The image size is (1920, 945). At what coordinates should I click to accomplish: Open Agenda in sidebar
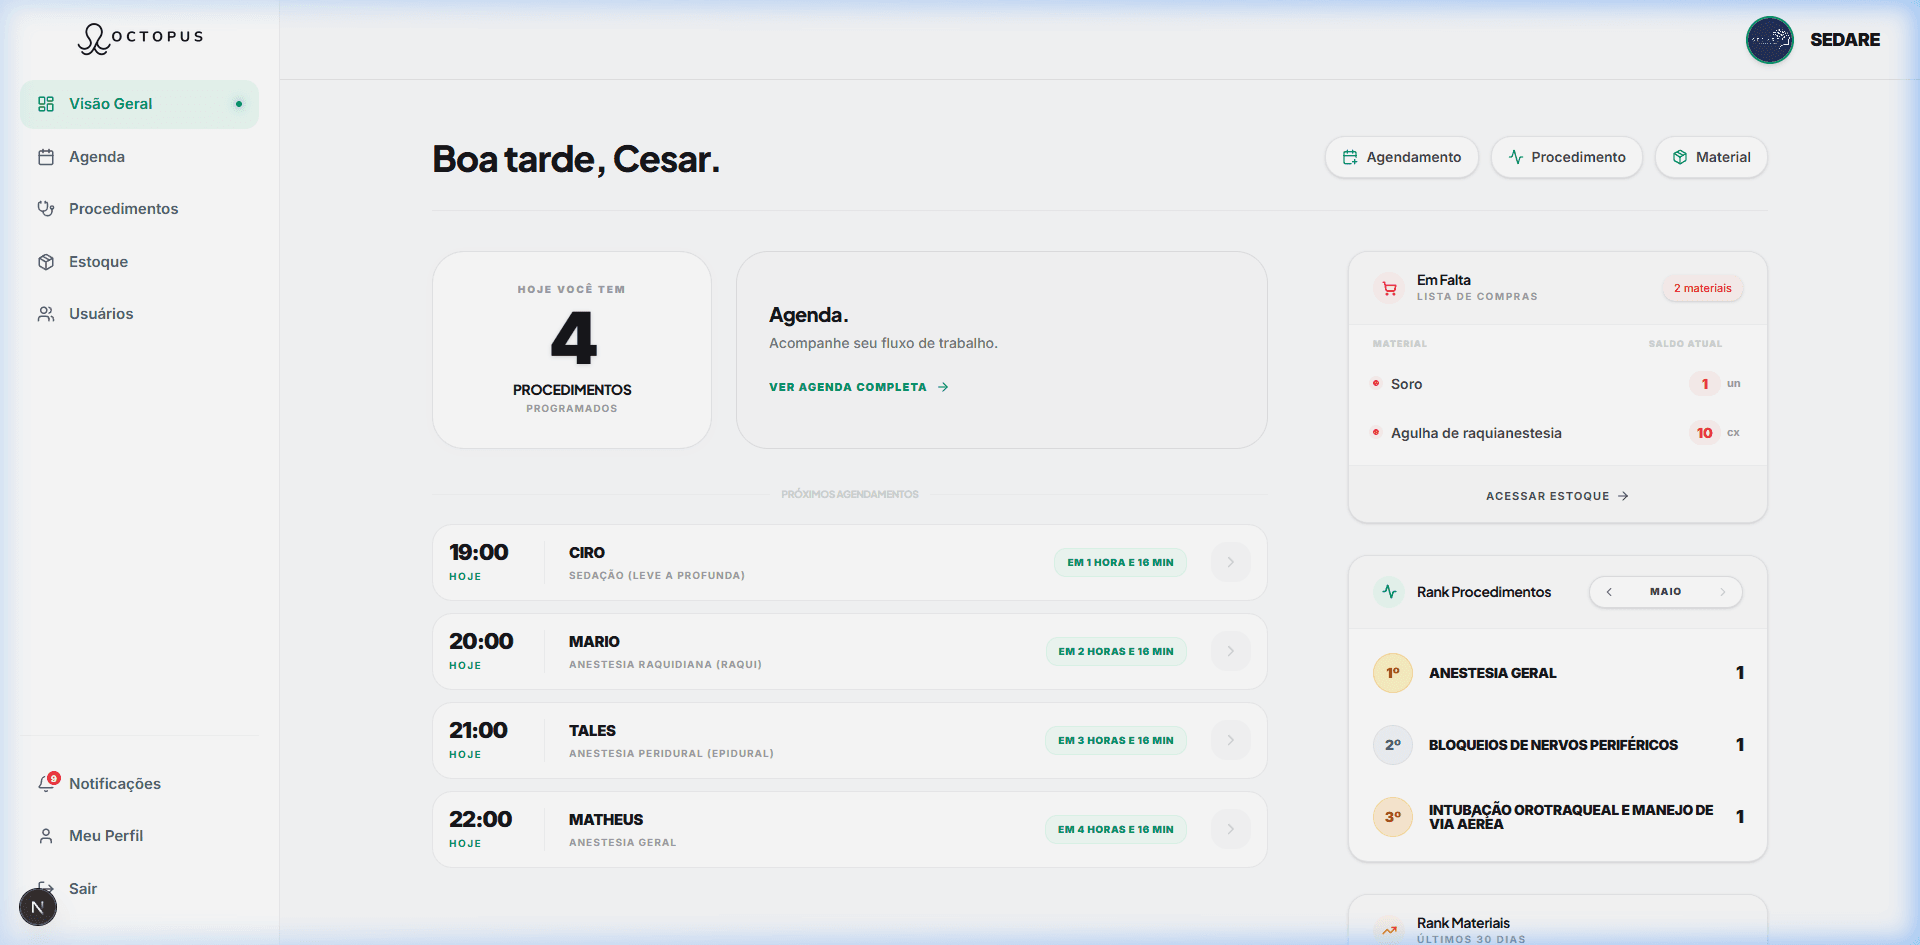[x=139, y=157]
